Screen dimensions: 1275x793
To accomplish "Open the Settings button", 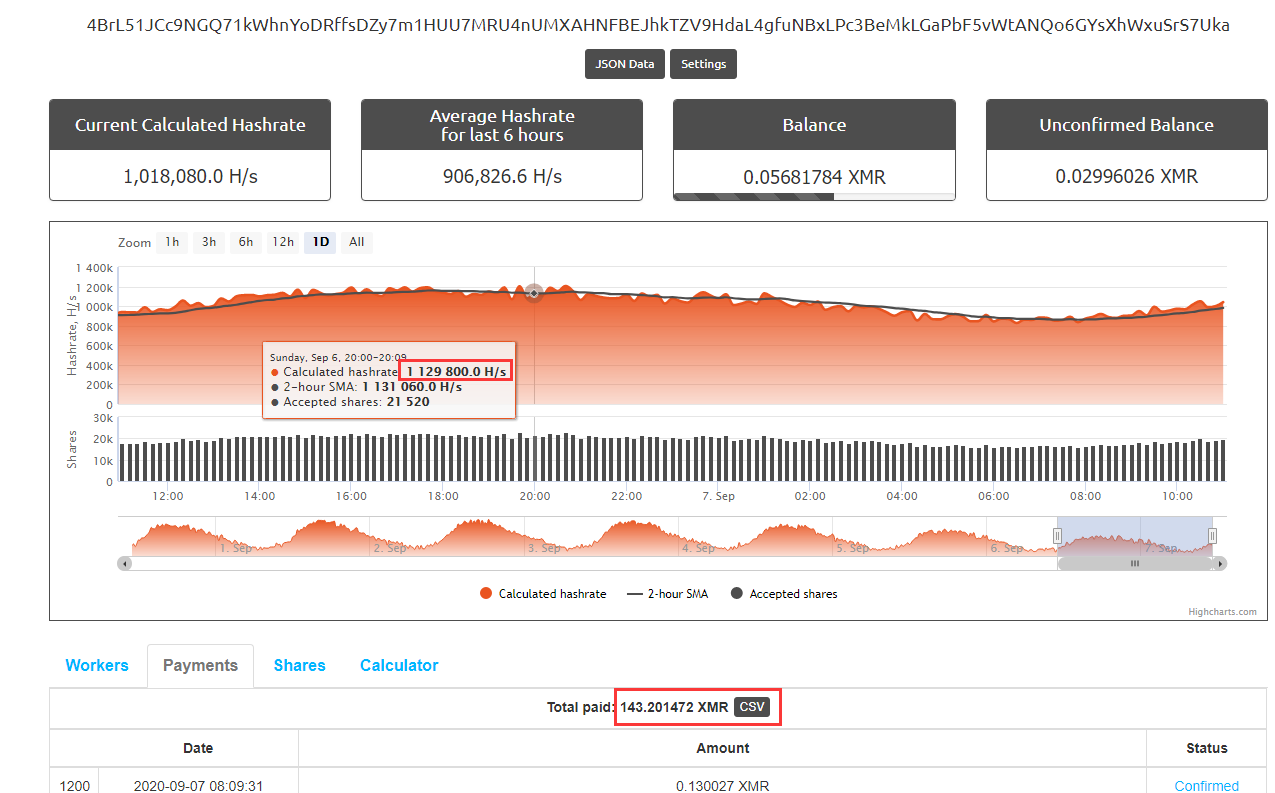I will click(x=703, y=64).
